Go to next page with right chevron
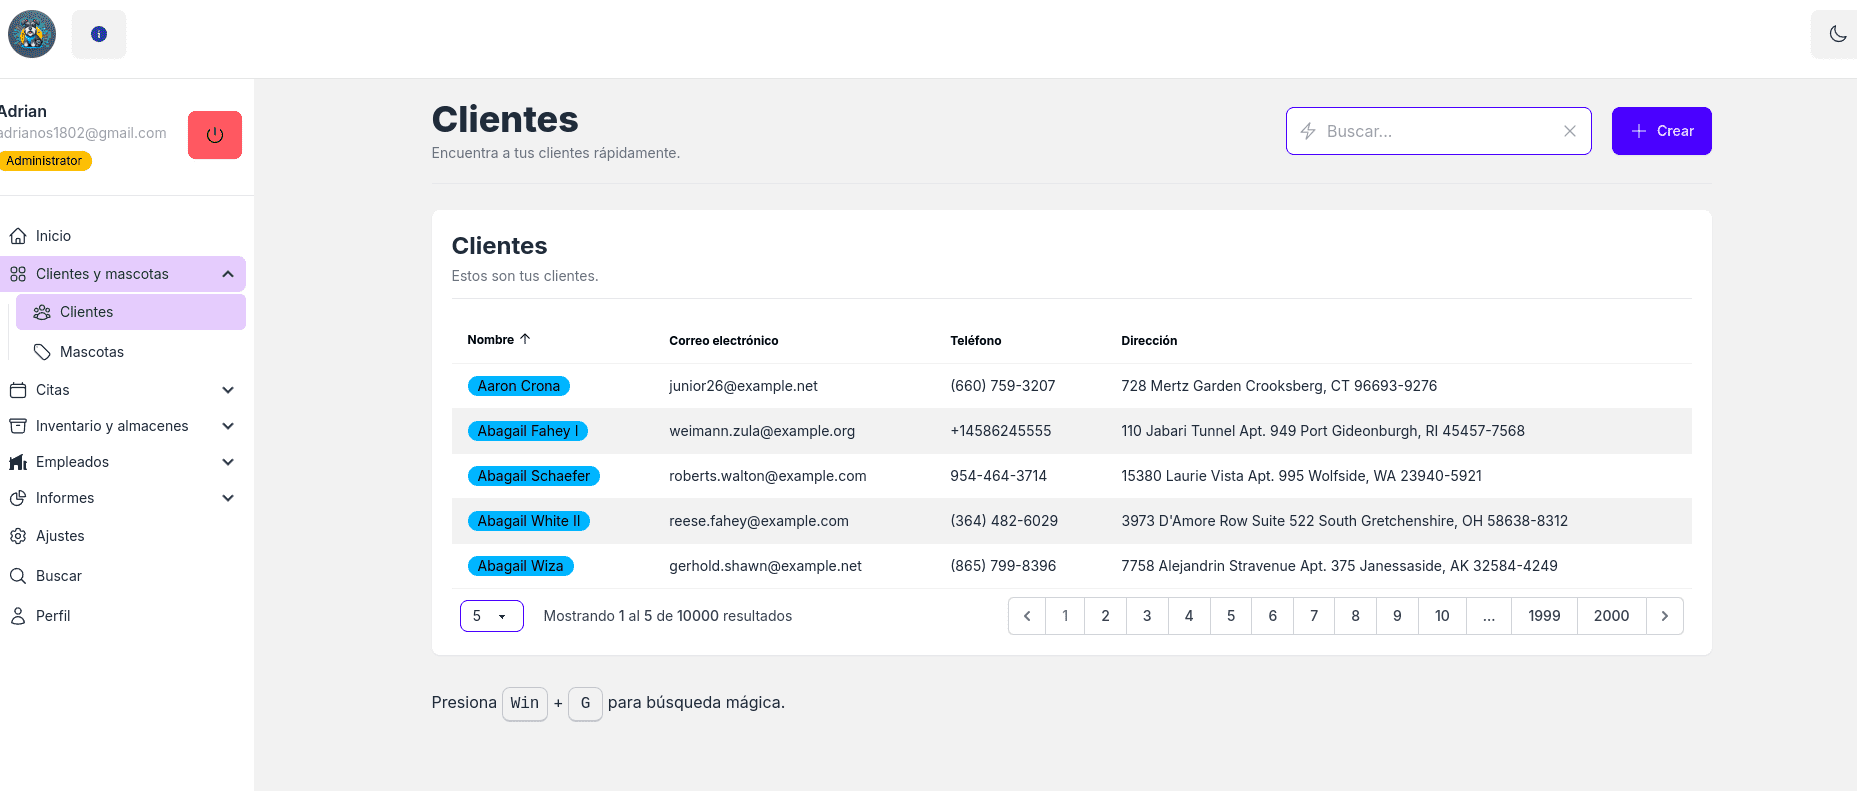Image resolution: width=1857 pixels, height=791 pixels. click(1665, 616)
